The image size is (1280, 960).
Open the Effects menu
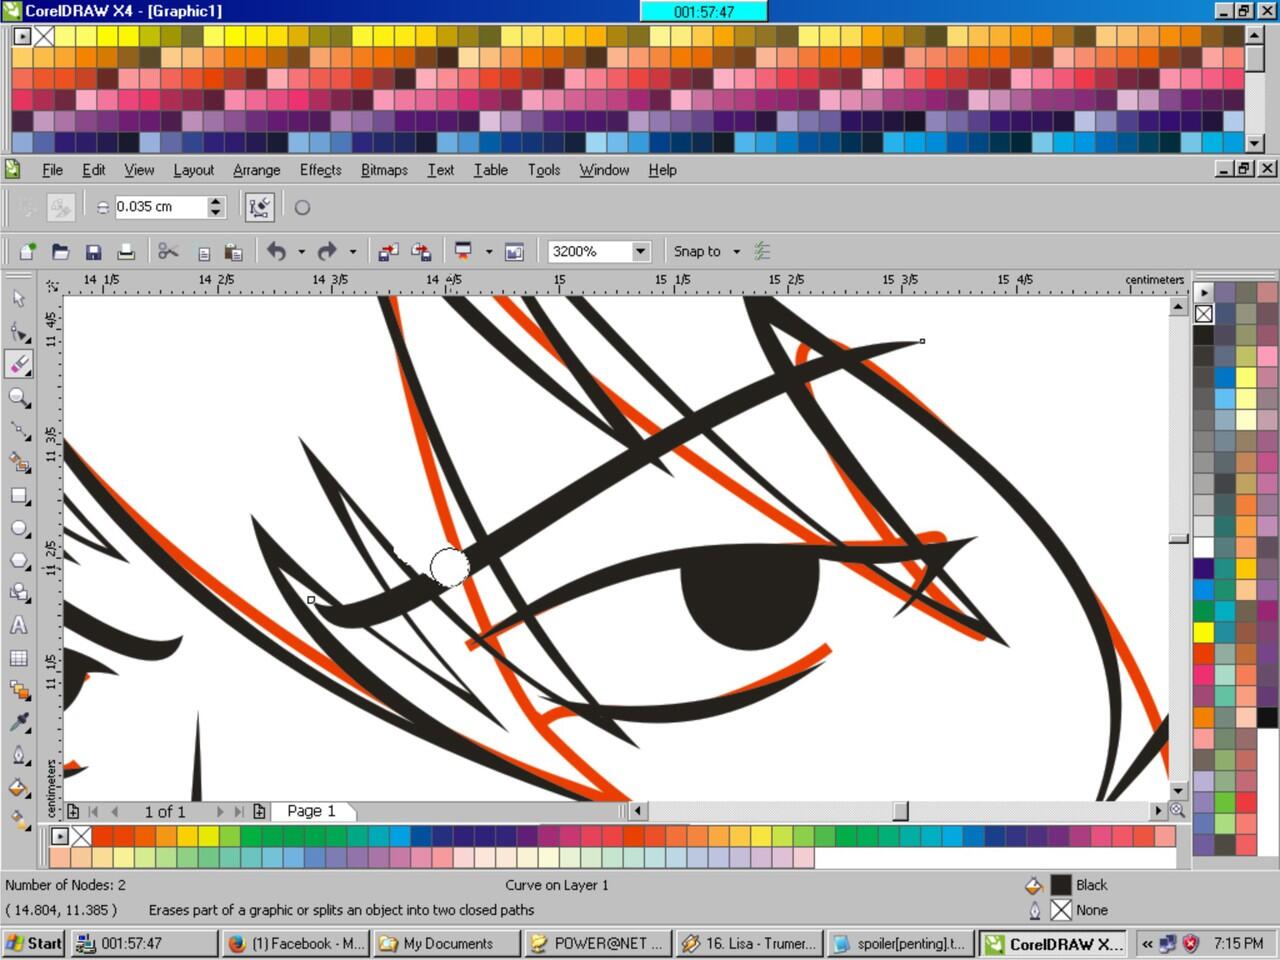click(320, 170)
